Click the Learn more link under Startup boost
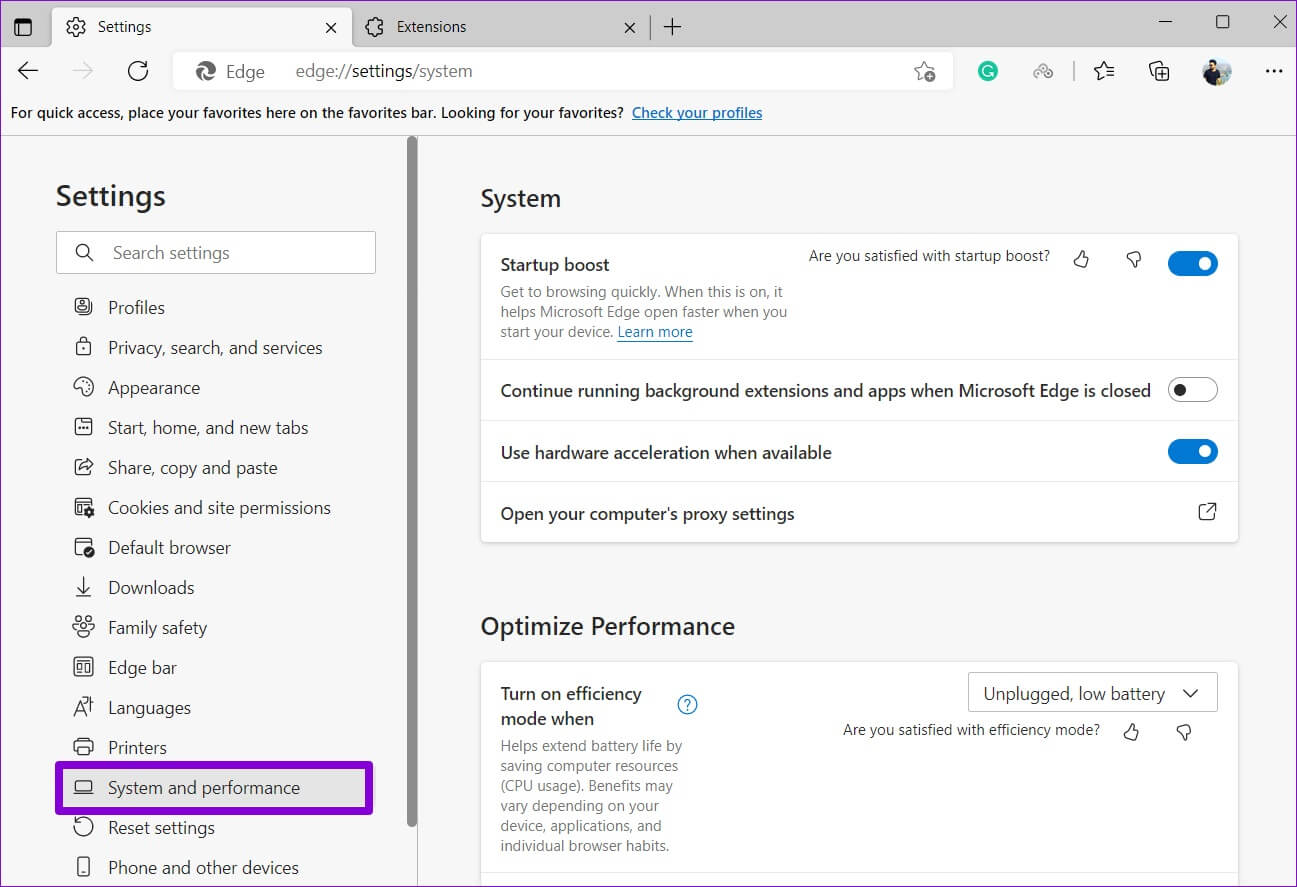Image resolution: width=1297 pixels, height=887 pixels. click(x=655, y=332)
